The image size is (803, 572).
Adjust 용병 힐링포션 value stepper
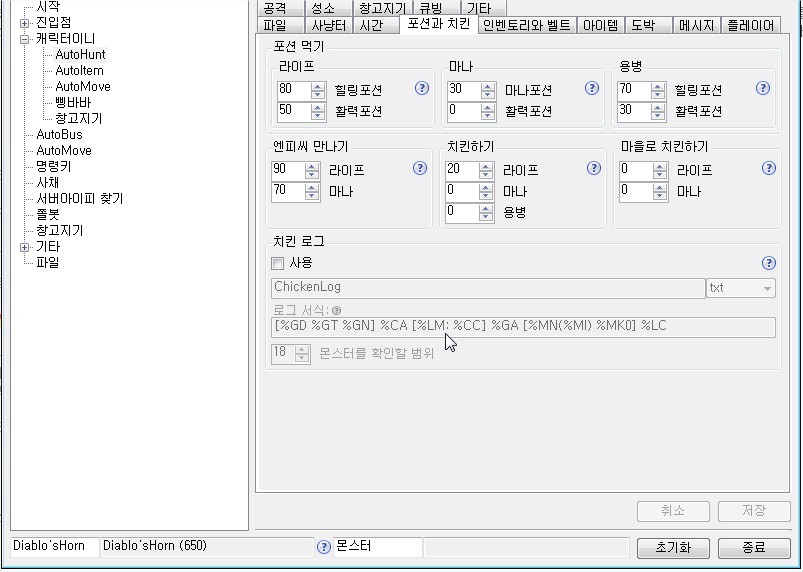click(x=658, y=91)
